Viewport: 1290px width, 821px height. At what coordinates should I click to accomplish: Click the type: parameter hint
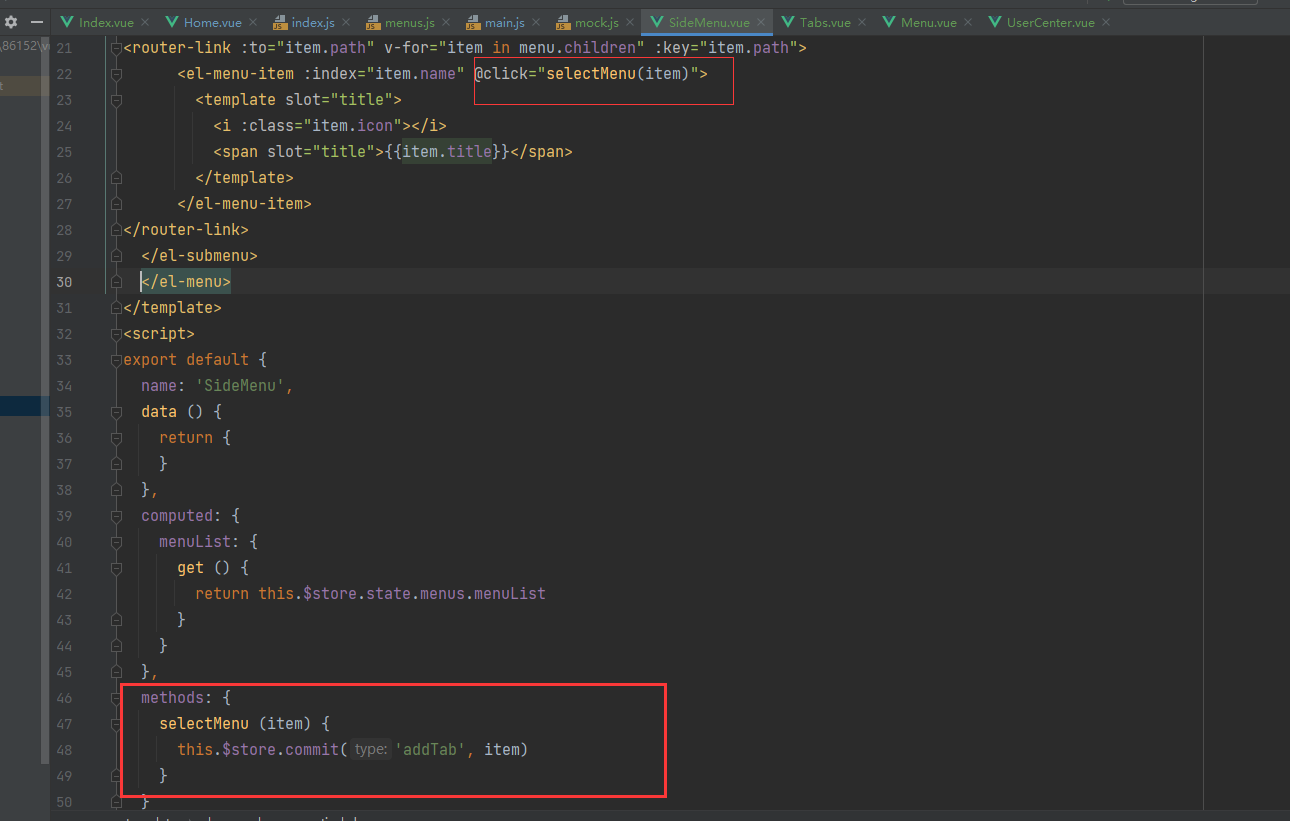pos(370,749)
